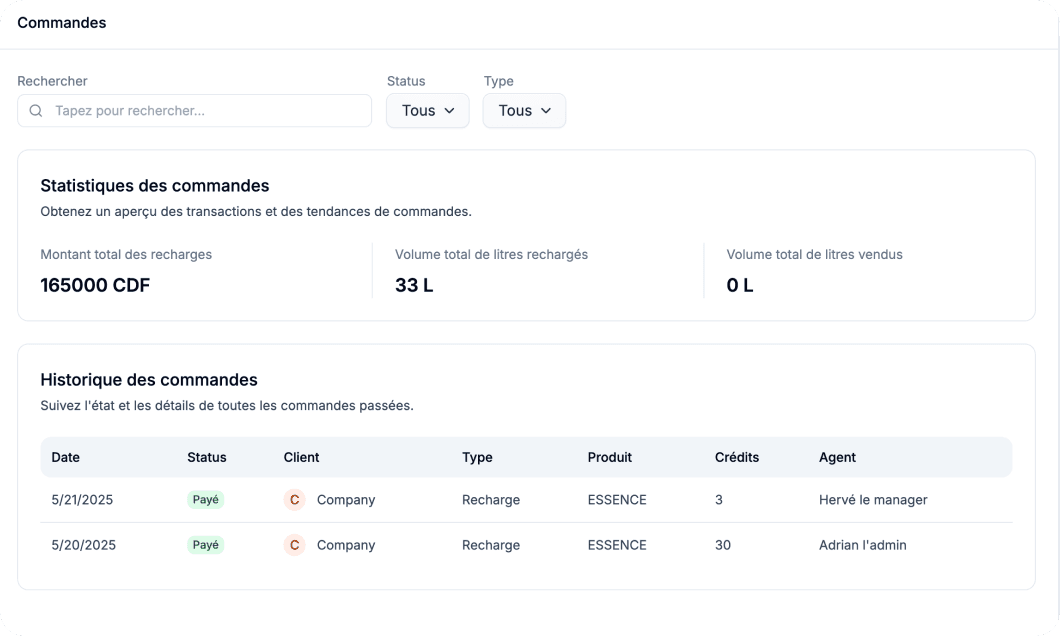
Task: Open the order handled by Adrian l'admin
Action: pyautogui.click(x=862, y=545)
